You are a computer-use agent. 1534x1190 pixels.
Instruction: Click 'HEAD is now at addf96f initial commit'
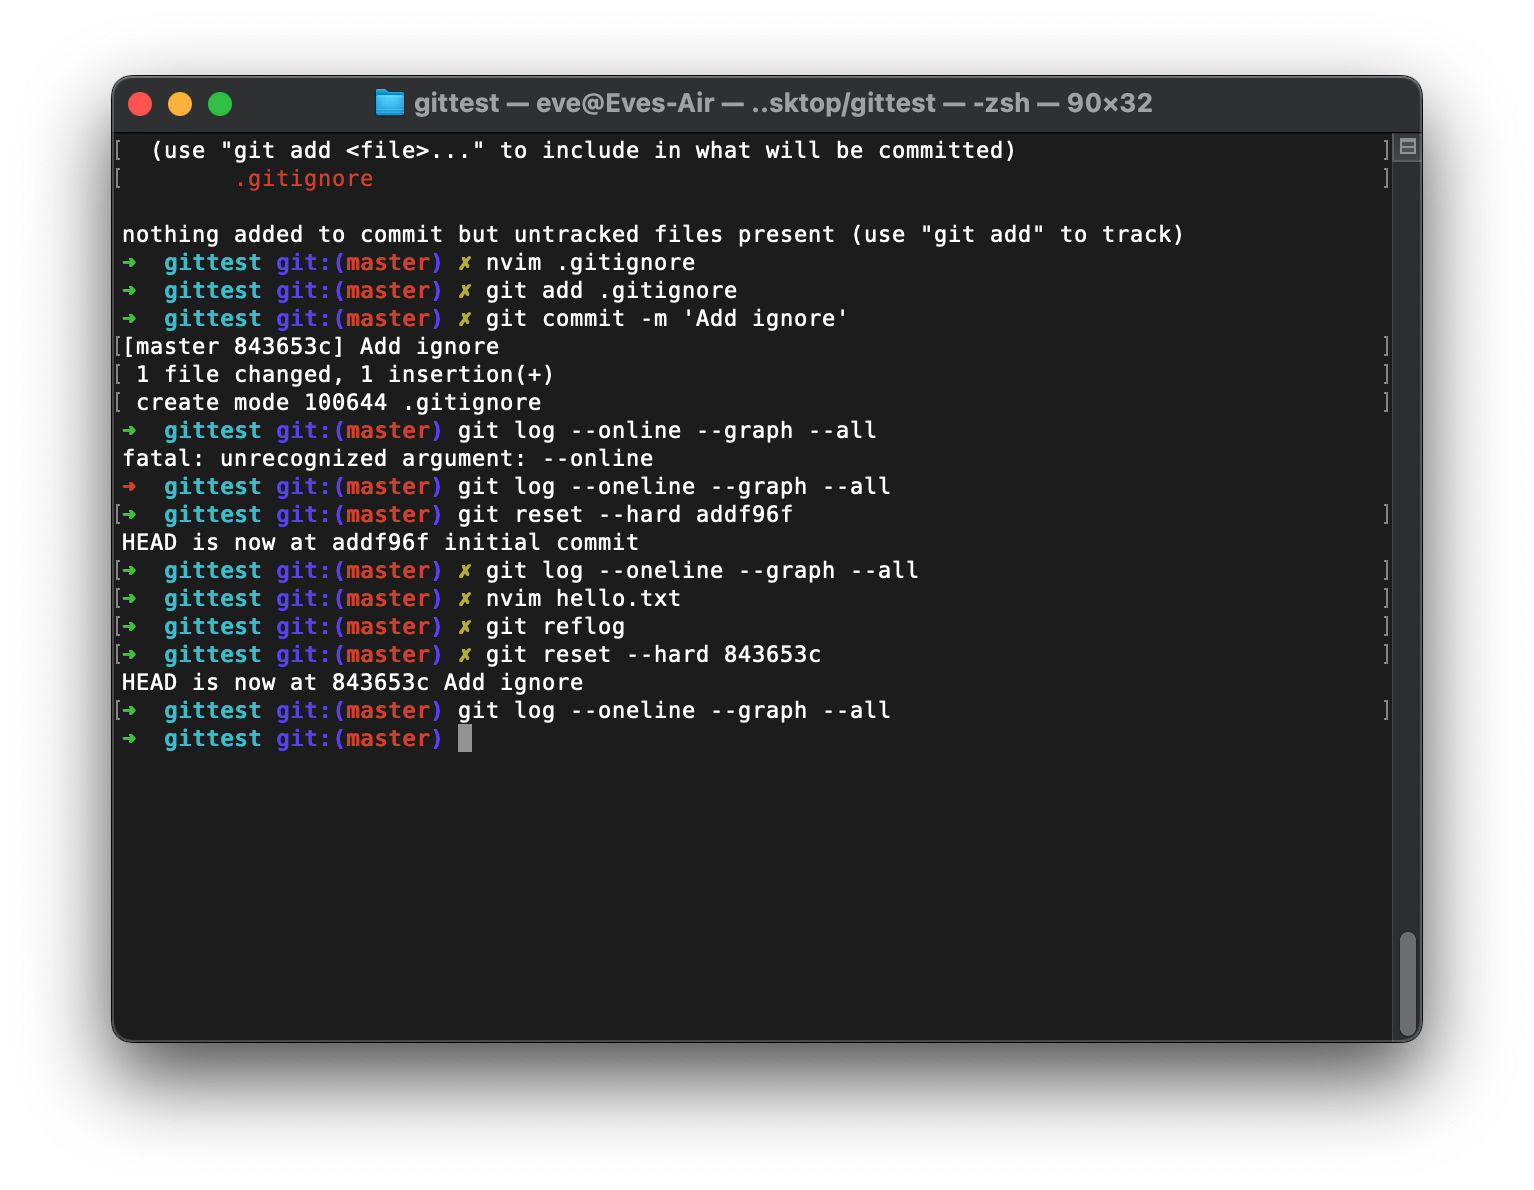click(x=380, y=543)
